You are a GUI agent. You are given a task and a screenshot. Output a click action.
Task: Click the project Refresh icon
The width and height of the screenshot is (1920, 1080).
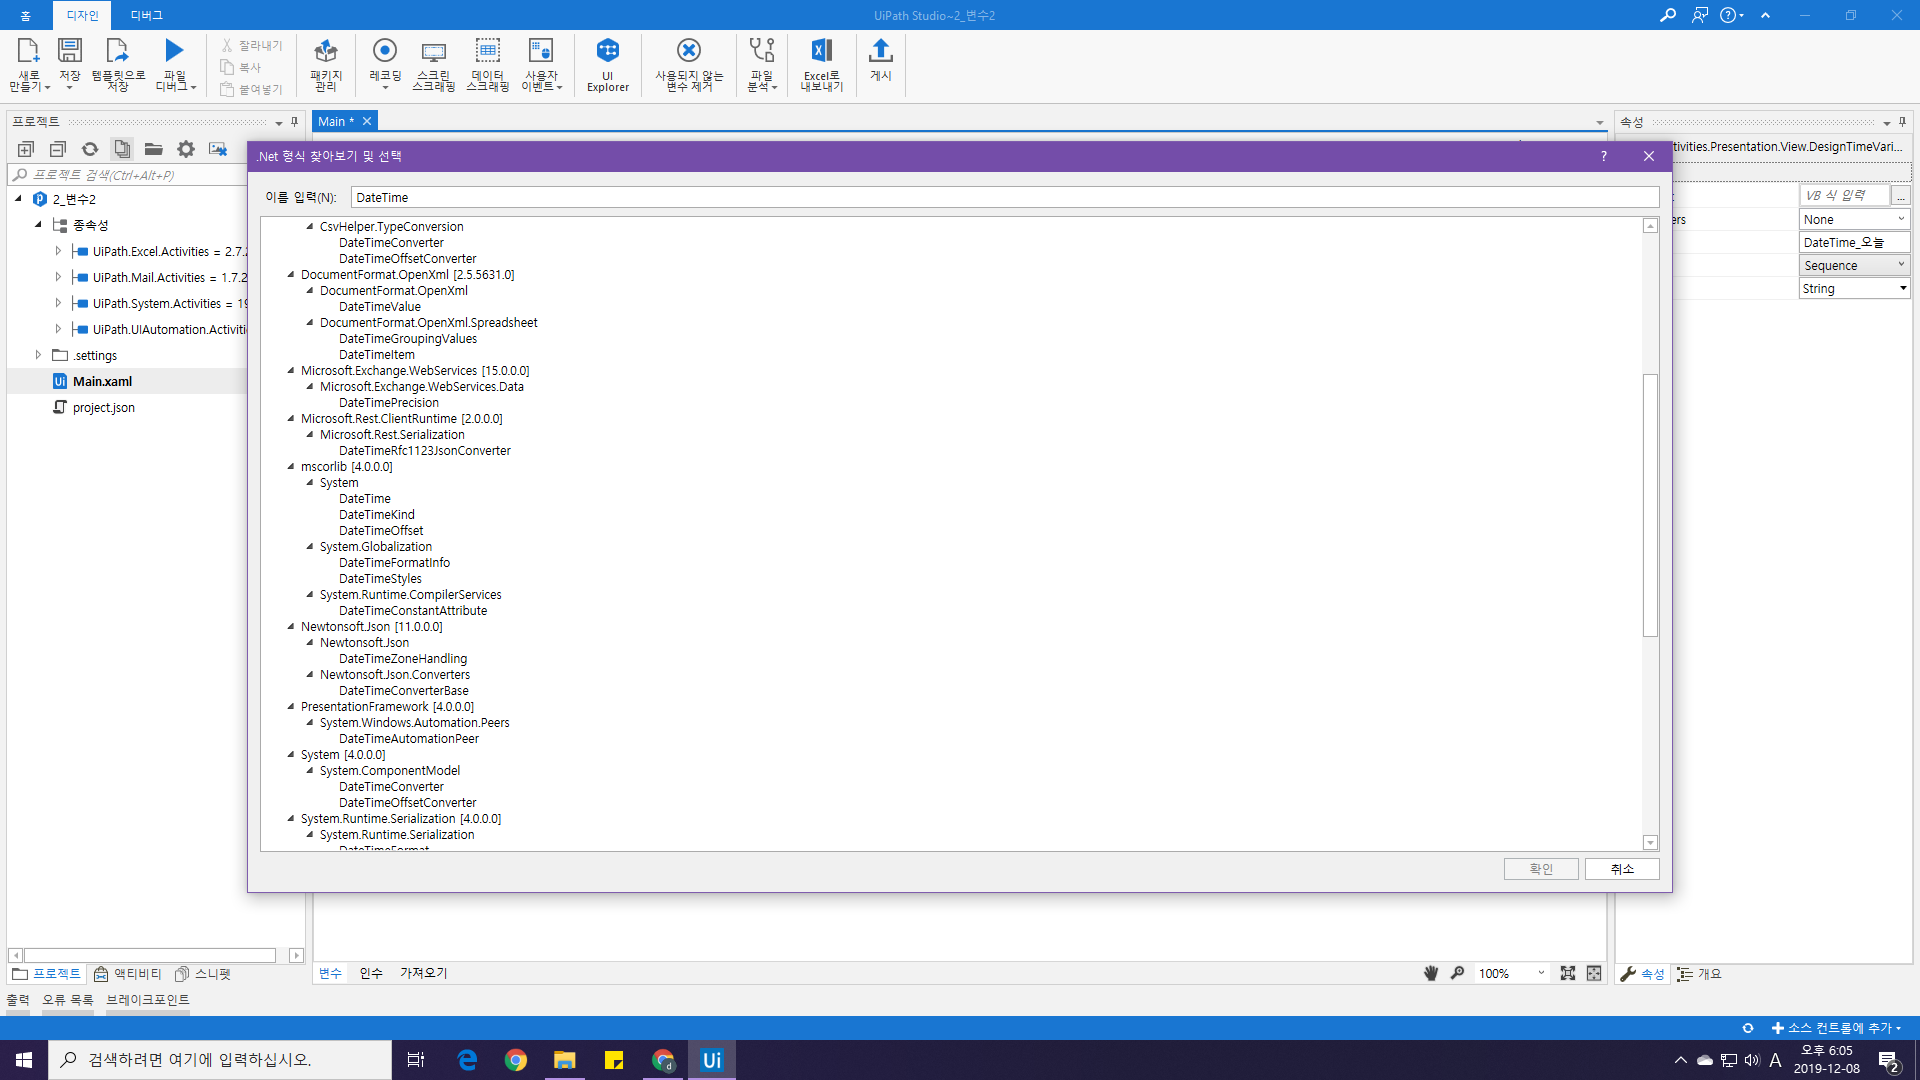(90, 149)
